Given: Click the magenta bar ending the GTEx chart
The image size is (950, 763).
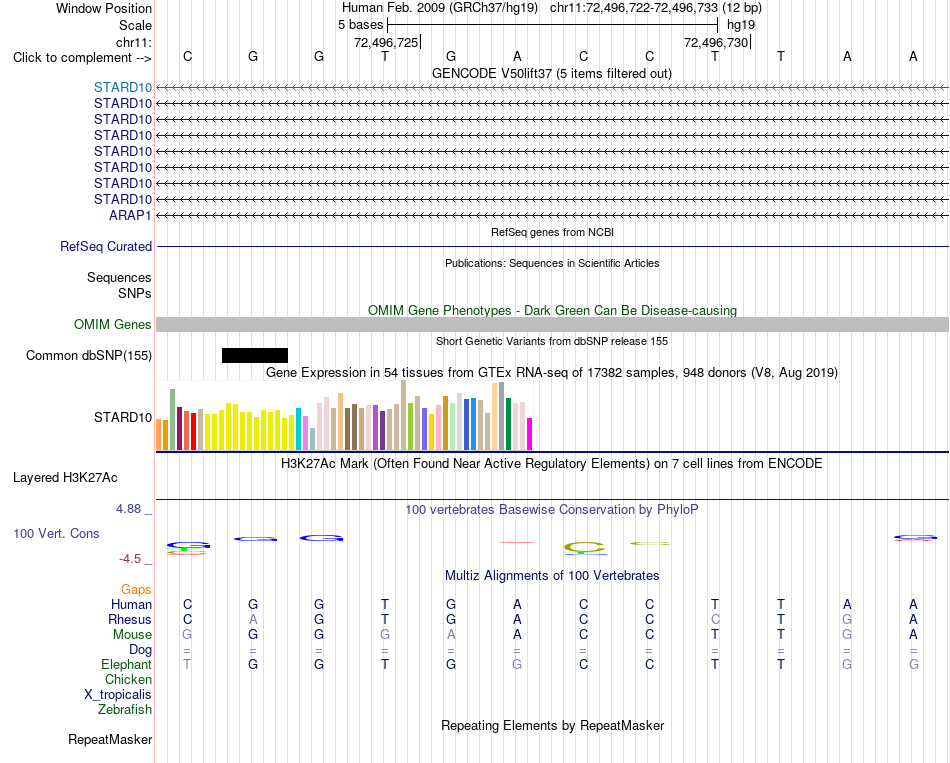Looking at the screenshot, I should pos(530,434).
